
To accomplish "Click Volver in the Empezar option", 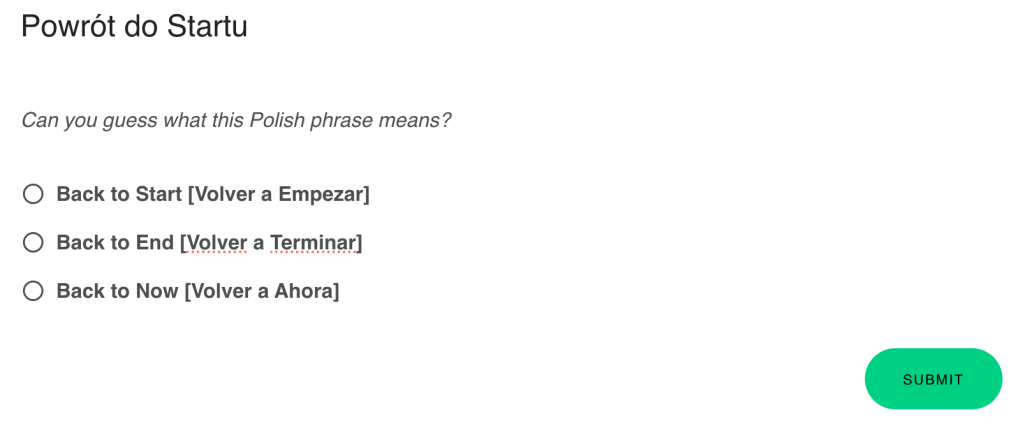I will [x=225, y=194].
